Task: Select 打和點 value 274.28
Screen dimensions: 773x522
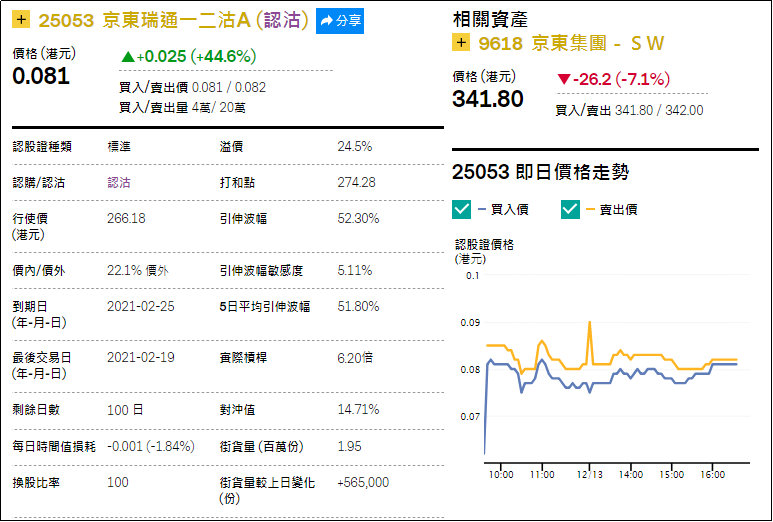Action: click(x=356, y=182)
